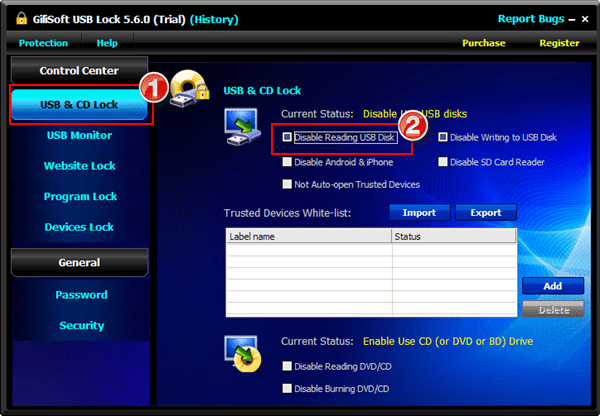Click the padlock icon in title bar

[21, 18]
